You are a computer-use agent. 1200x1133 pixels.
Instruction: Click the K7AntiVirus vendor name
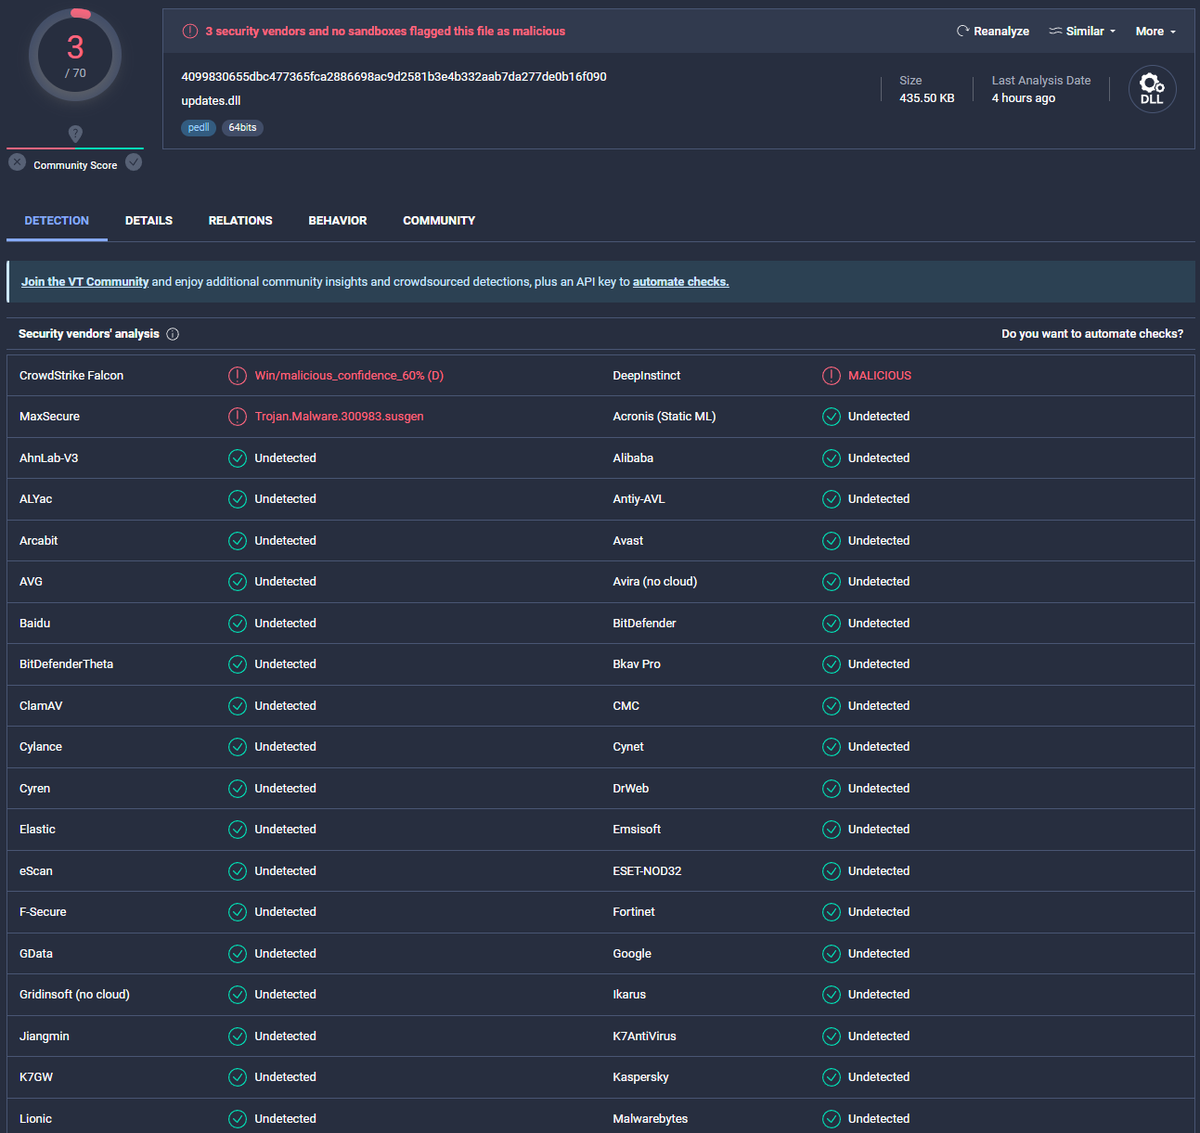tap(645, 1036)
